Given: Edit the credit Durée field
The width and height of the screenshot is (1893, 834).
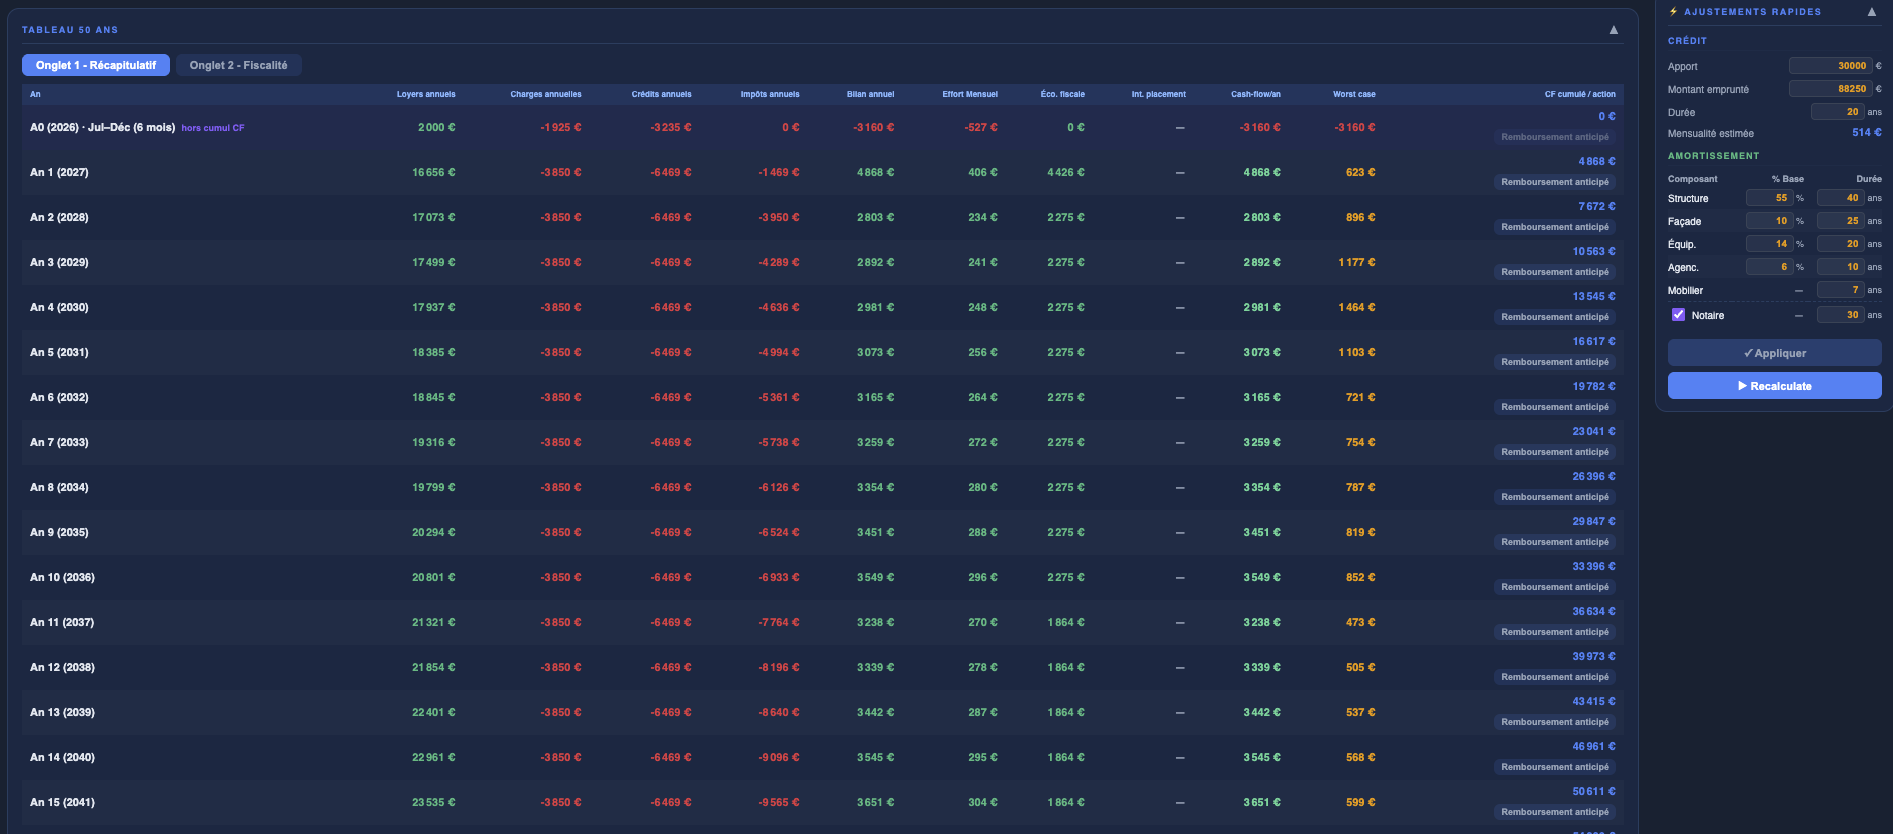Looking at the screenshot, I should pyautogui.click(x=1837, y=112).
